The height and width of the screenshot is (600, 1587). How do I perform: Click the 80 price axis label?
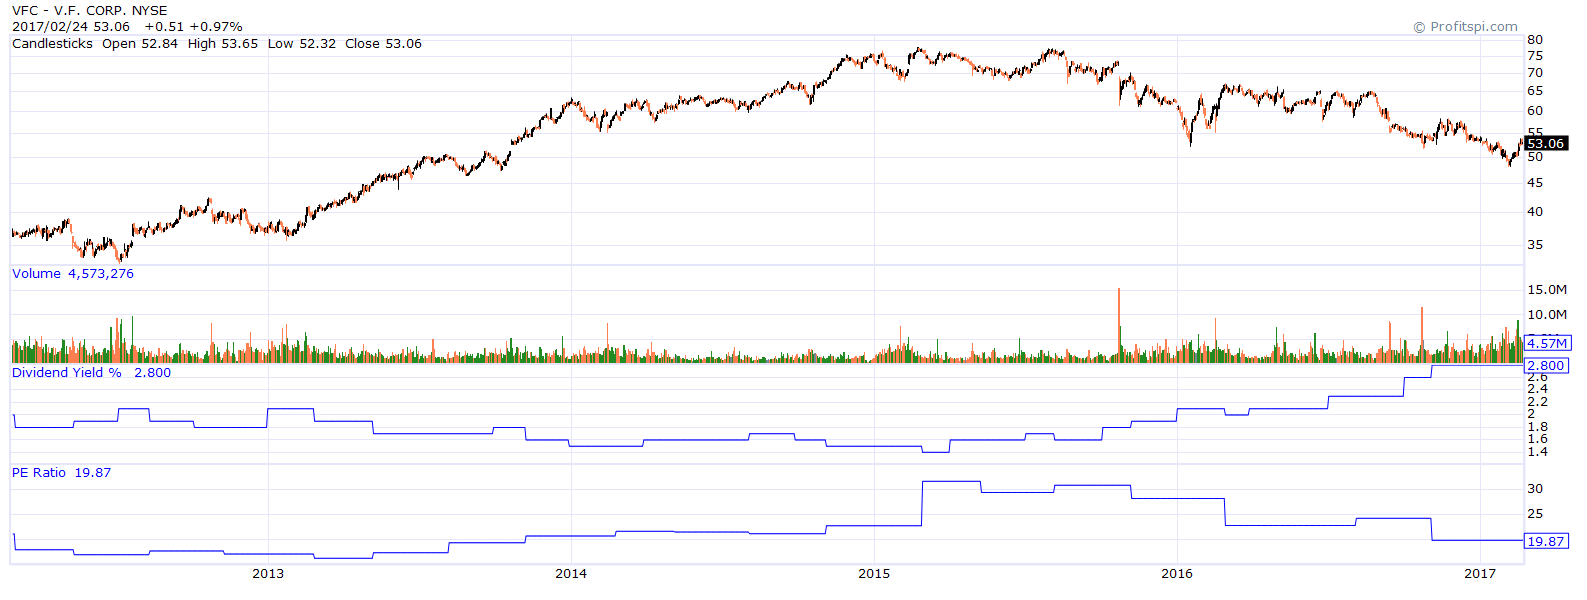coord(1535,40)
